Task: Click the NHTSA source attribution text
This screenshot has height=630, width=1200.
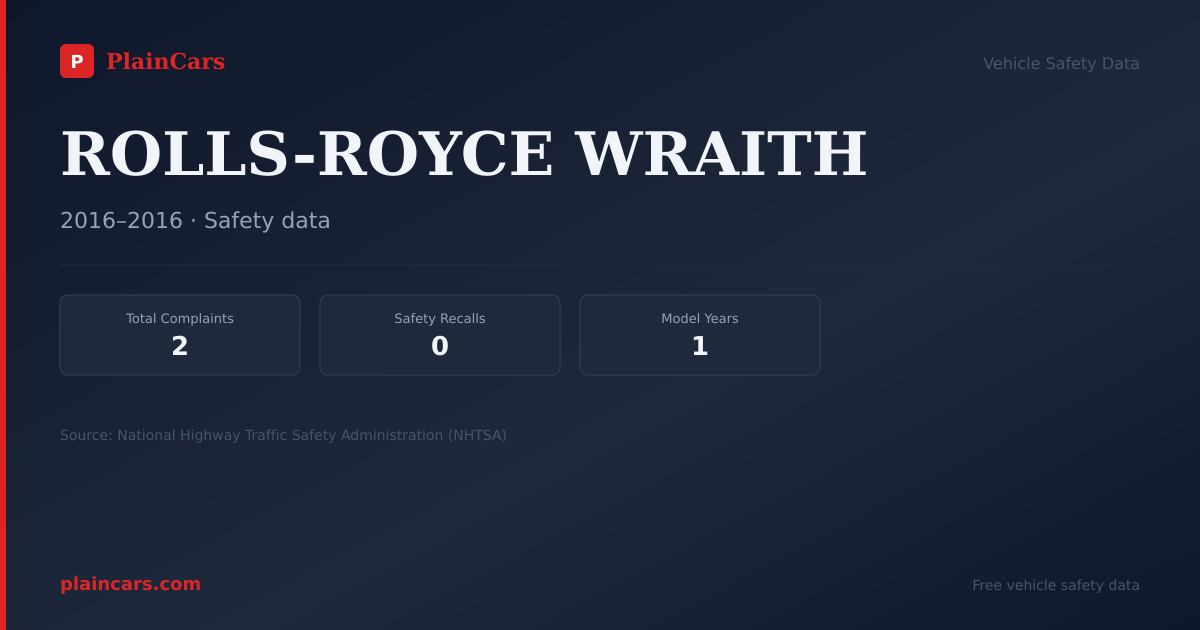Action: click(283, 435)
